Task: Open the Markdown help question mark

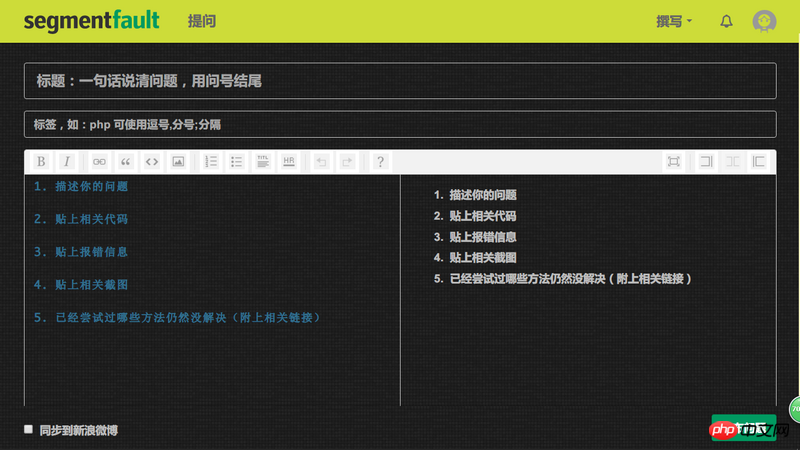Action: (380, 162)
